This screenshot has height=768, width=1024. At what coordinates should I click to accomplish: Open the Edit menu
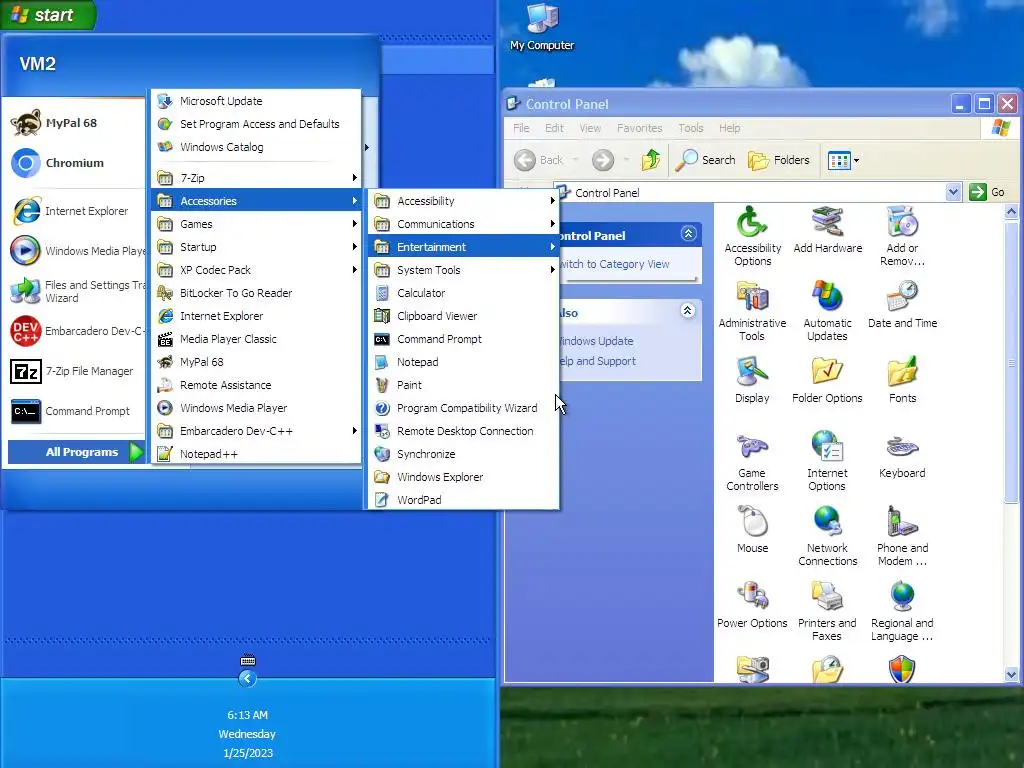[x=554, y=128]
